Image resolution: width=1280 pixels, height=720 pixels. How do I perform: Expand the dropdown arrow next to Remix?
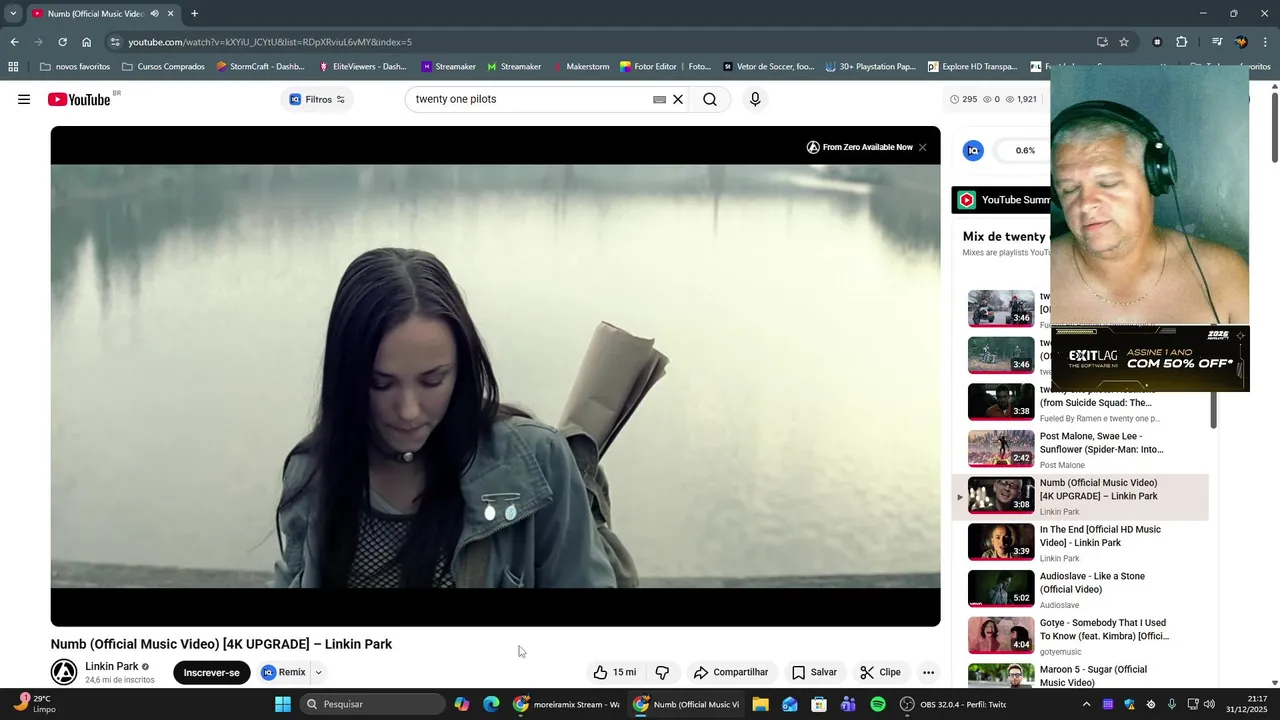click(x=318, y=672)
